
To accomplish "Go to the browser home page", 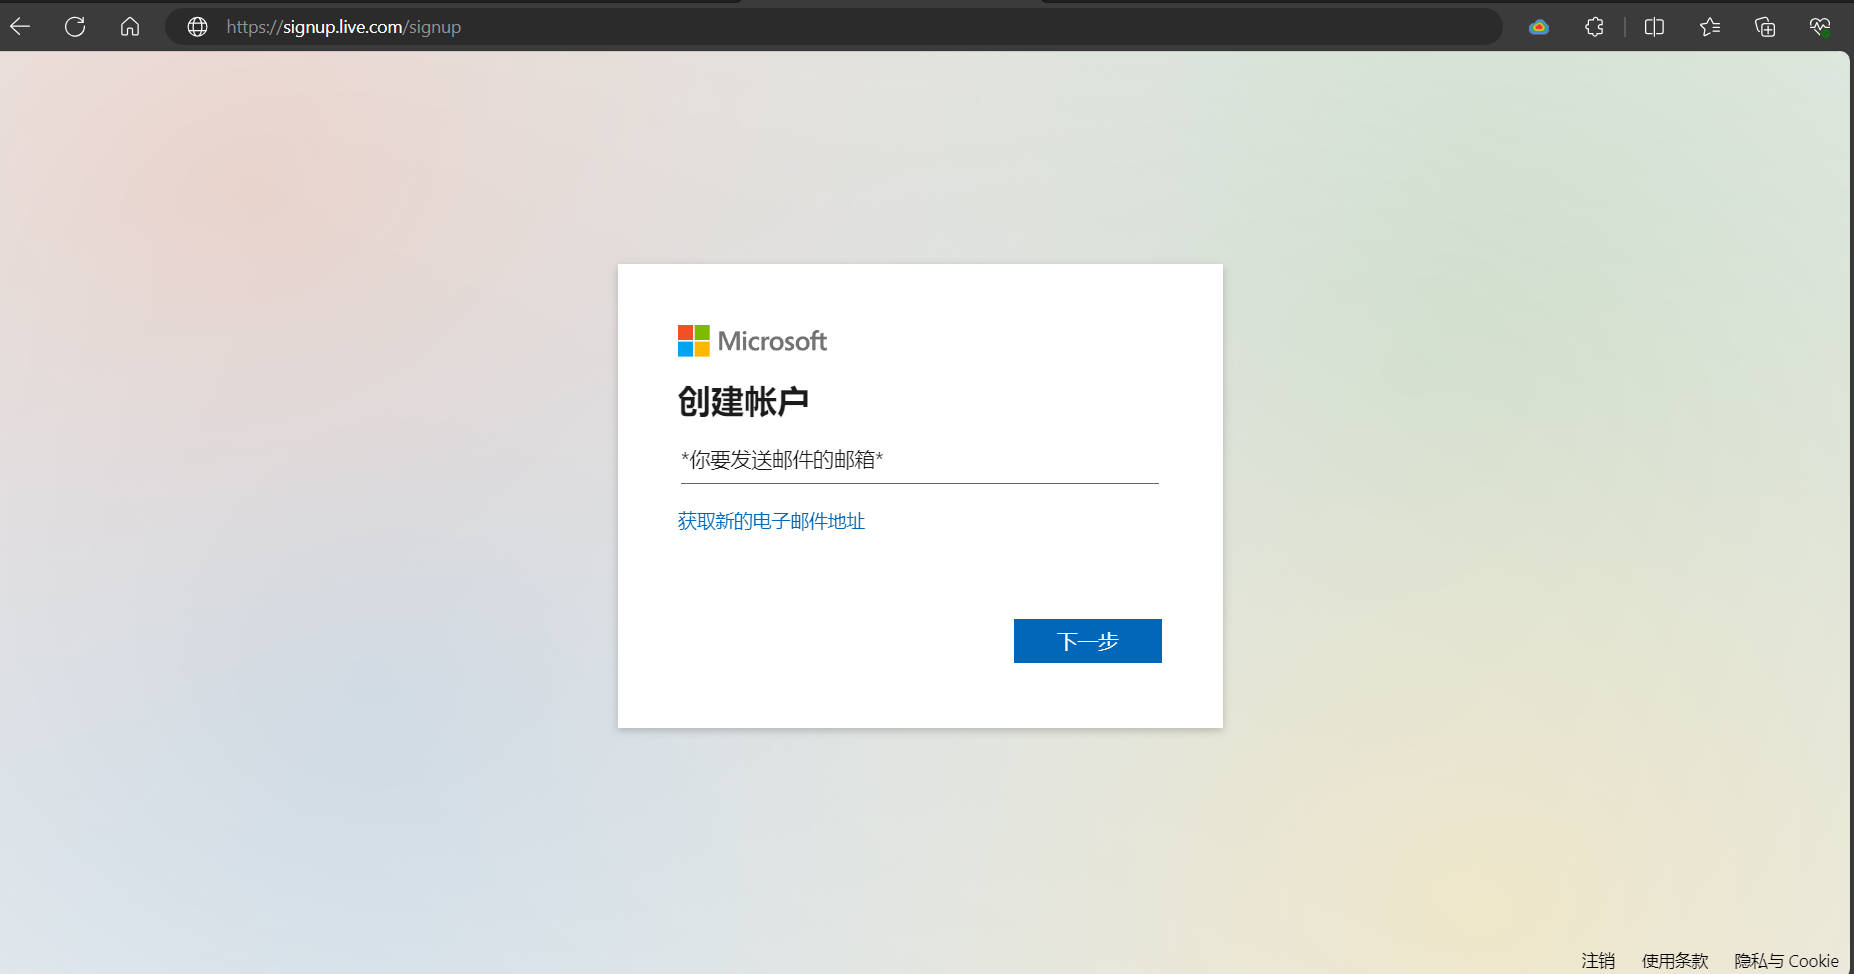I will [x=130, y=27].
